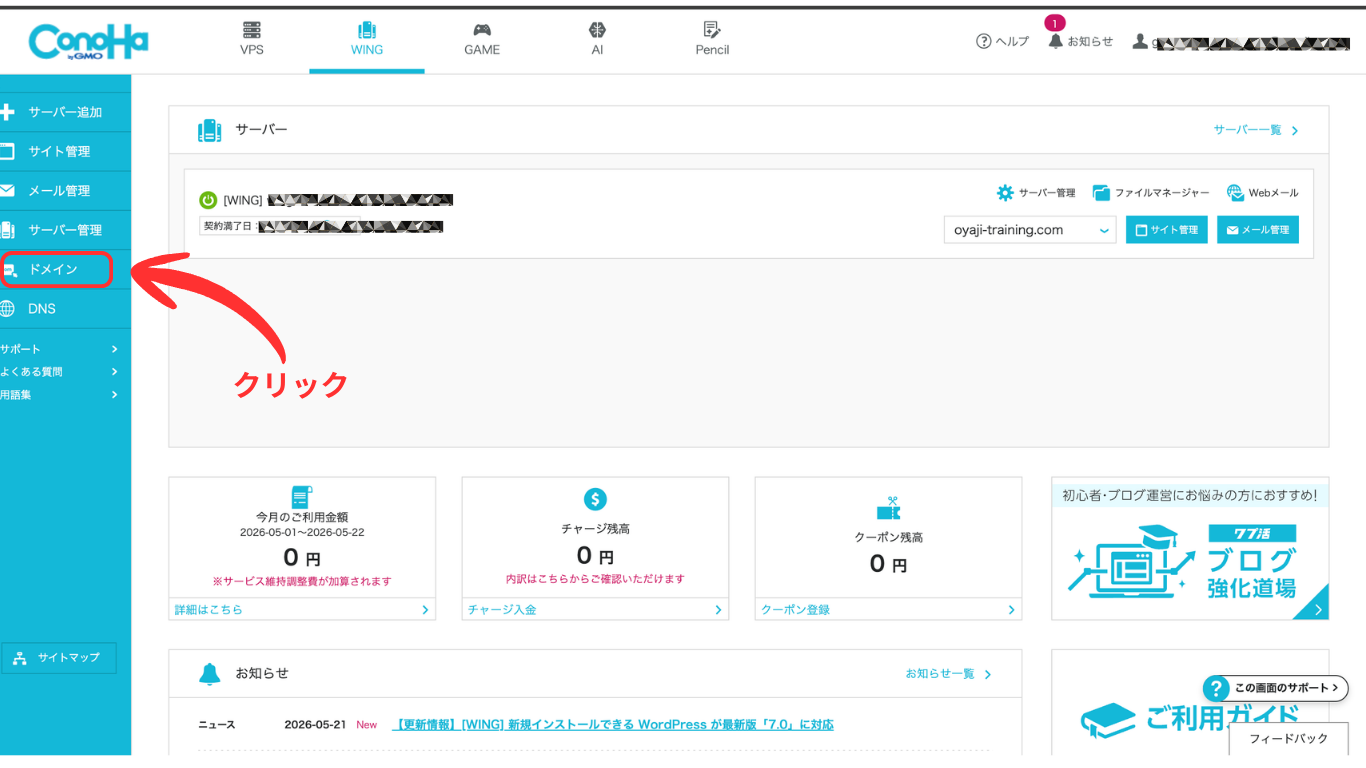Open the Pencil service tab
Viewport: 1366px width, 768px height.
coord(712,39)
